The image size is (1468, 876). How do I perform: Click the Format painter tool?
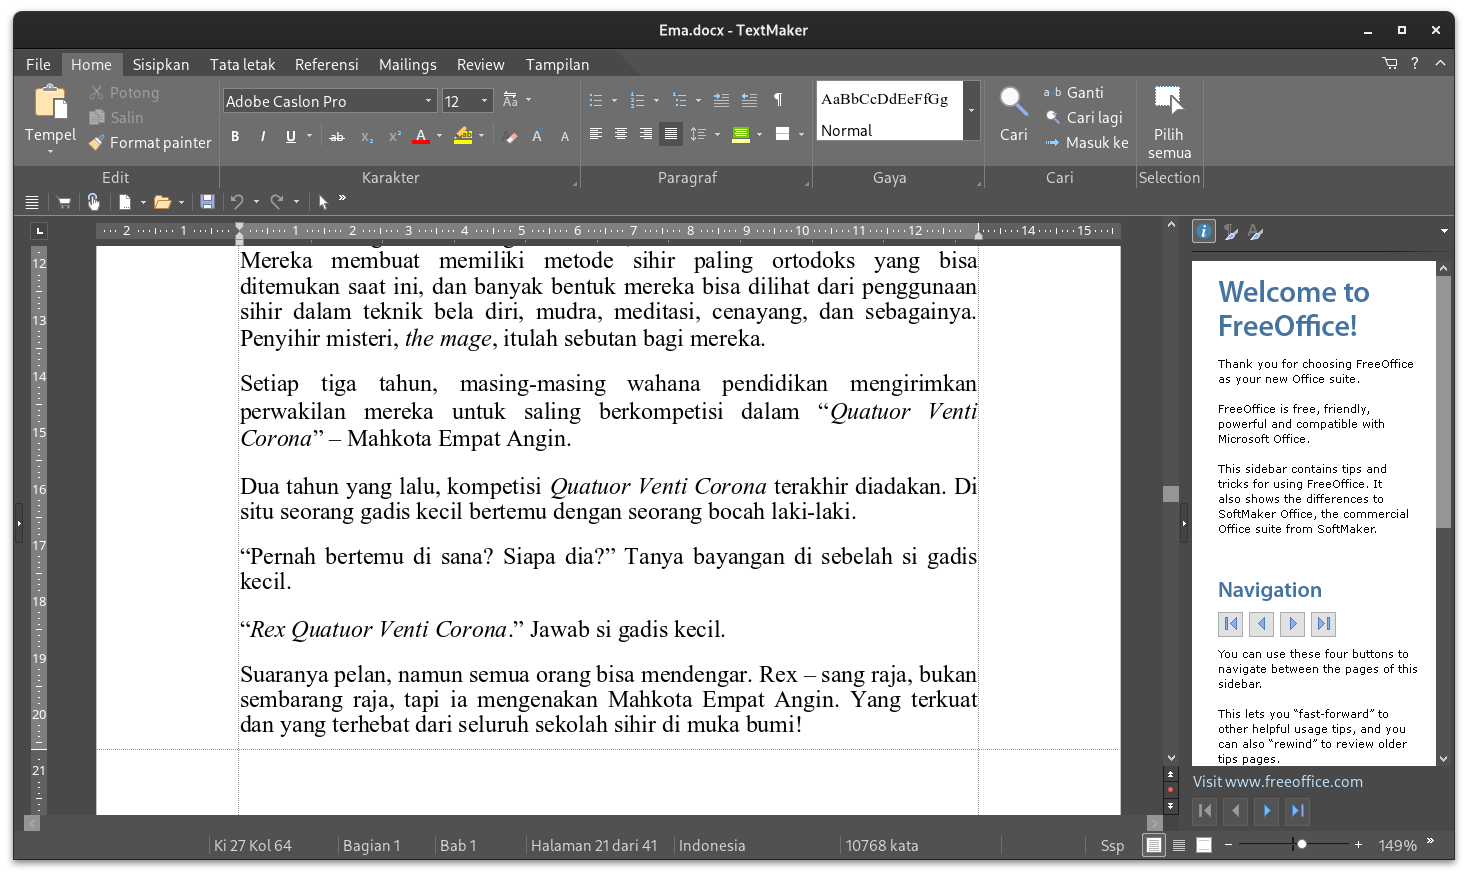point(151,143)
